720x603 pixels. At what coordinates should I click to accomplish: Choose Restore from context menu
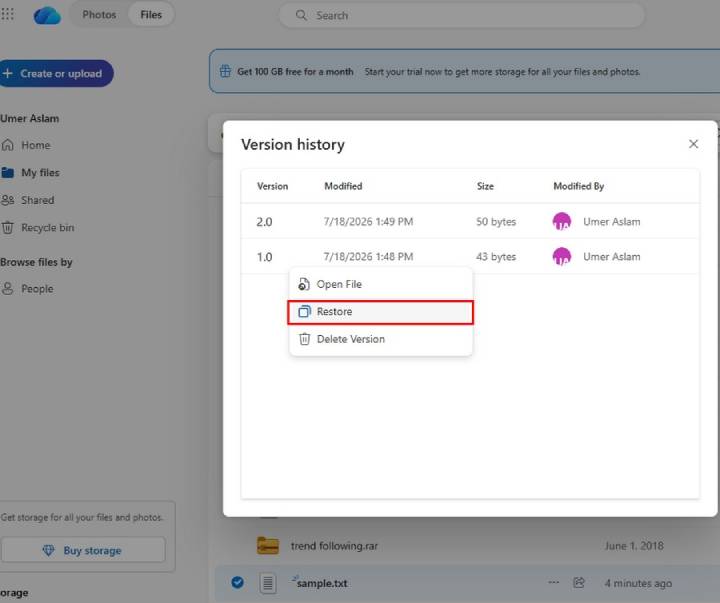[x=381, y=312]
